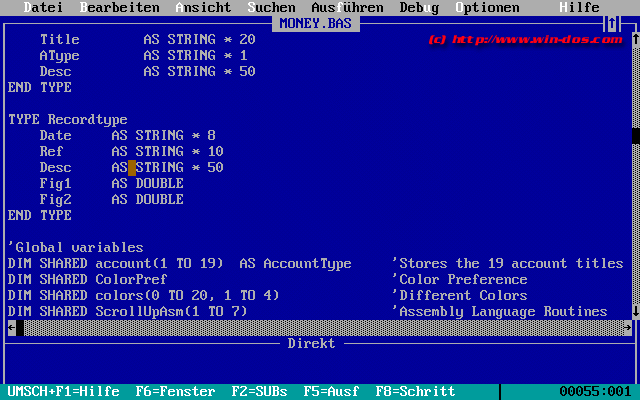Open the Hilfe menu

point(579,7)
